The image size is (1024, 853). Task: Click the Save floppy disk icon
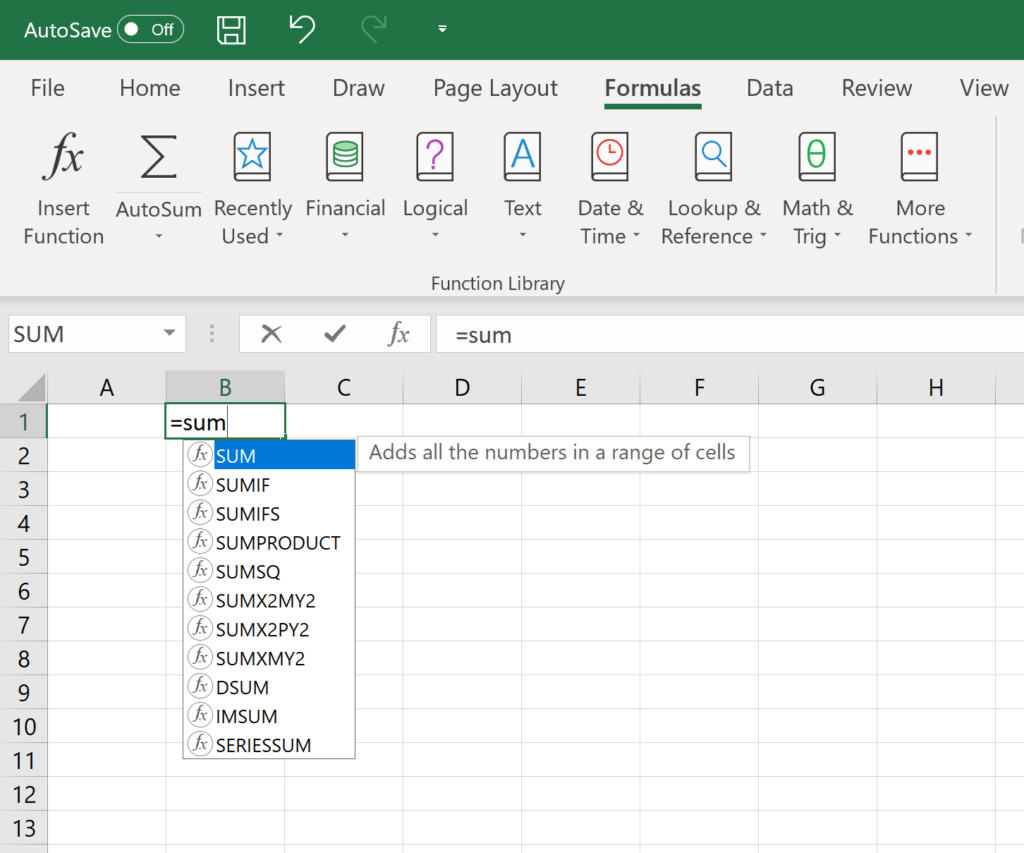coord(231,29)
